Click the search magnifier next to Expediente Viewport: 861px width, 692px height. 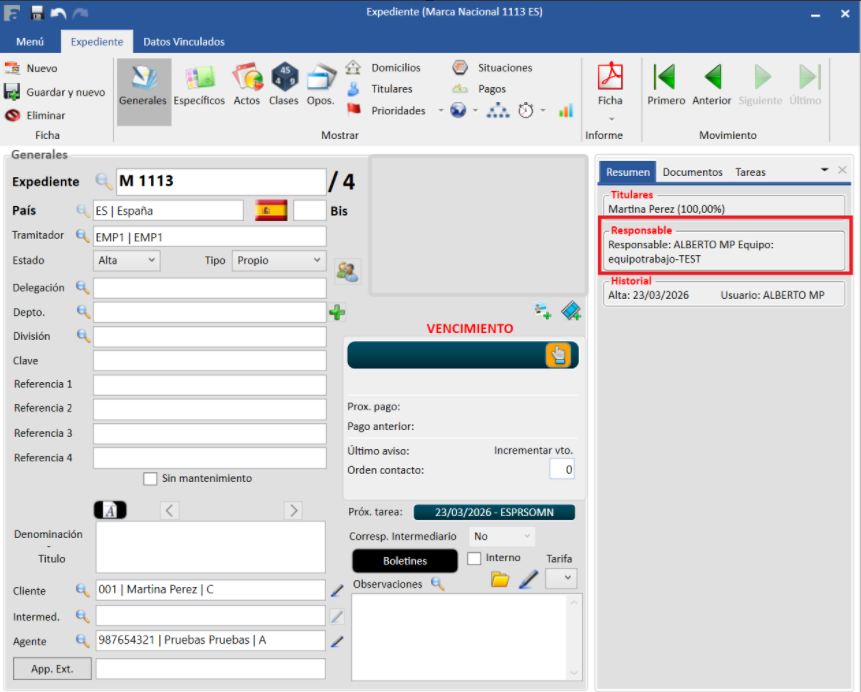tap(104, 182)
